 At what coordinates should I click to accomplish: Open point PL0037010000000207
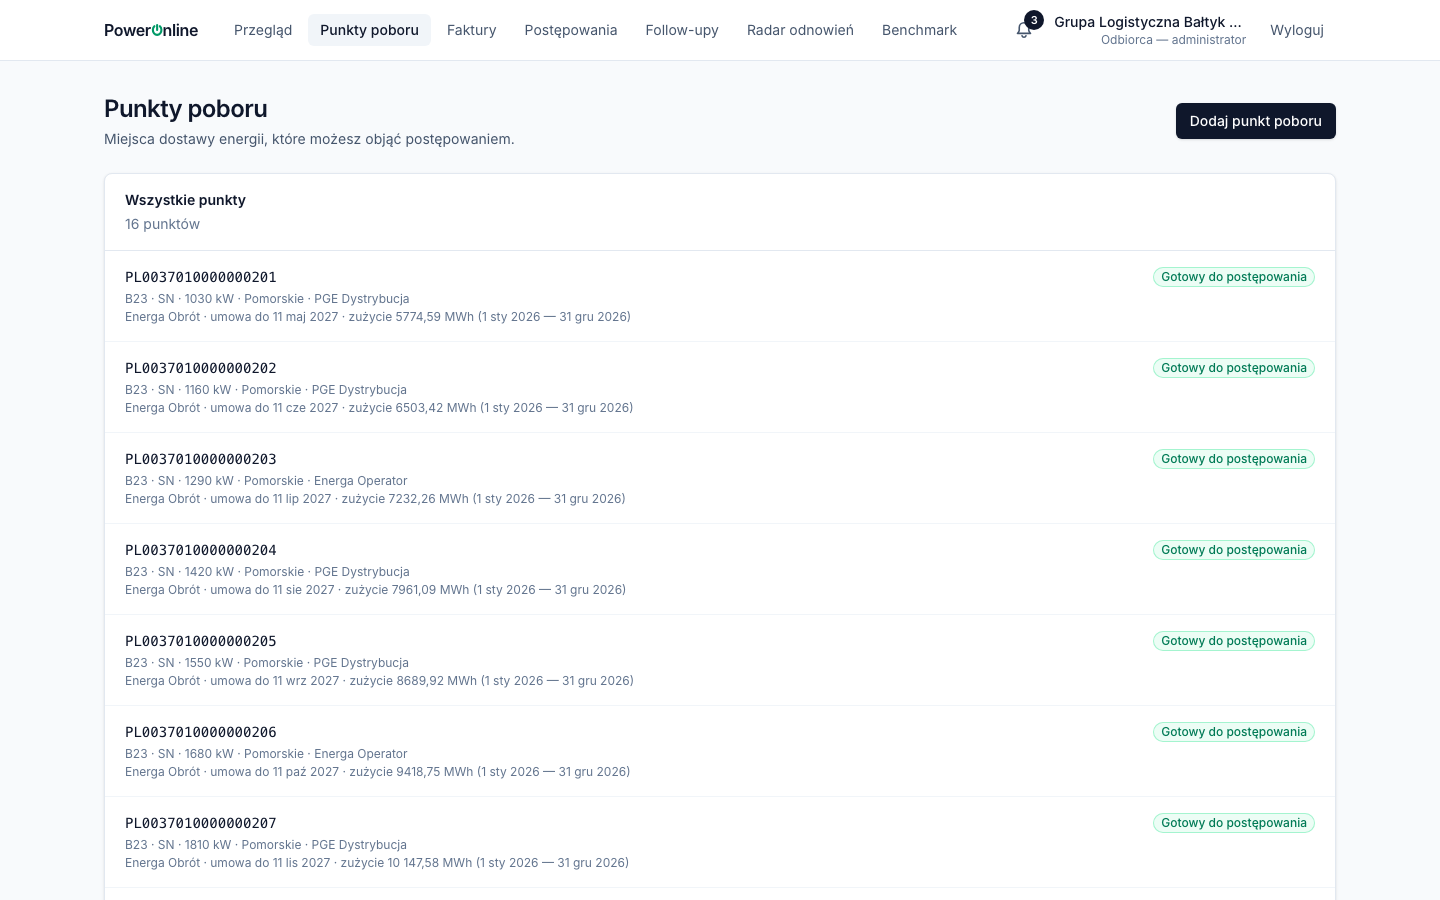point(201,823)
